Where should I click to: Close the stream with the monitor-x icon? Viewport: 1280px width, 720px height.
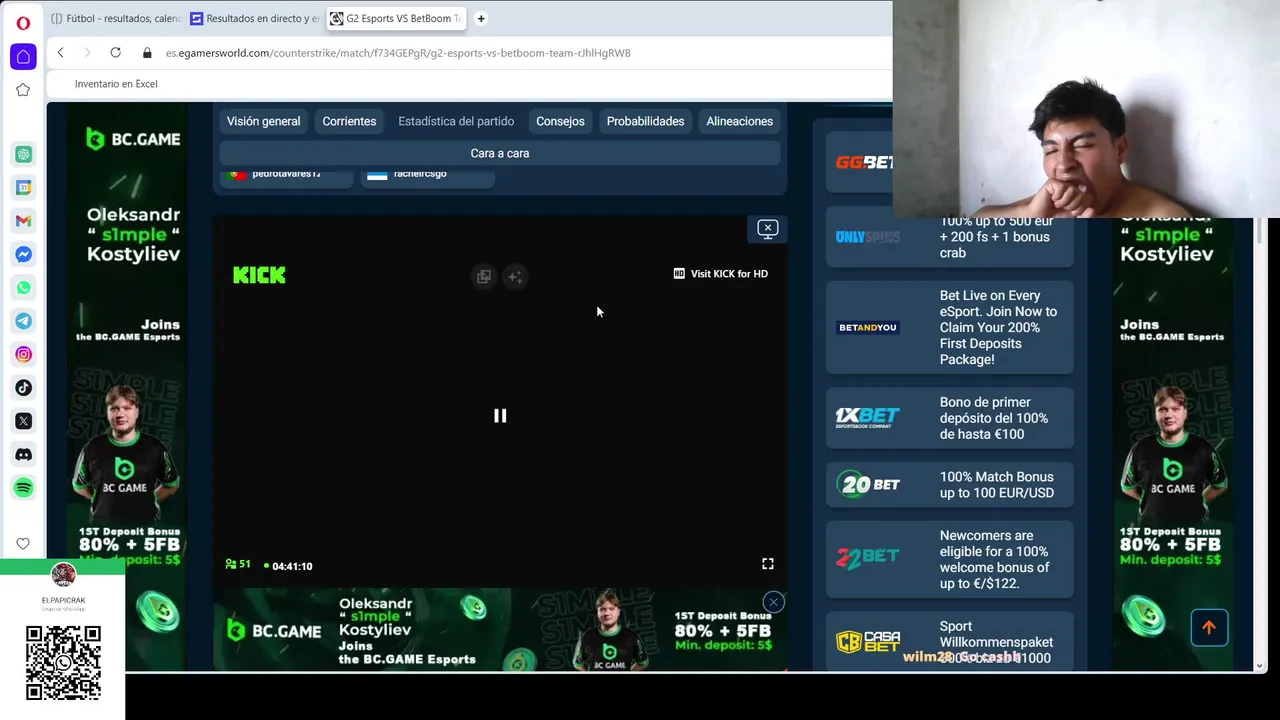768,229
